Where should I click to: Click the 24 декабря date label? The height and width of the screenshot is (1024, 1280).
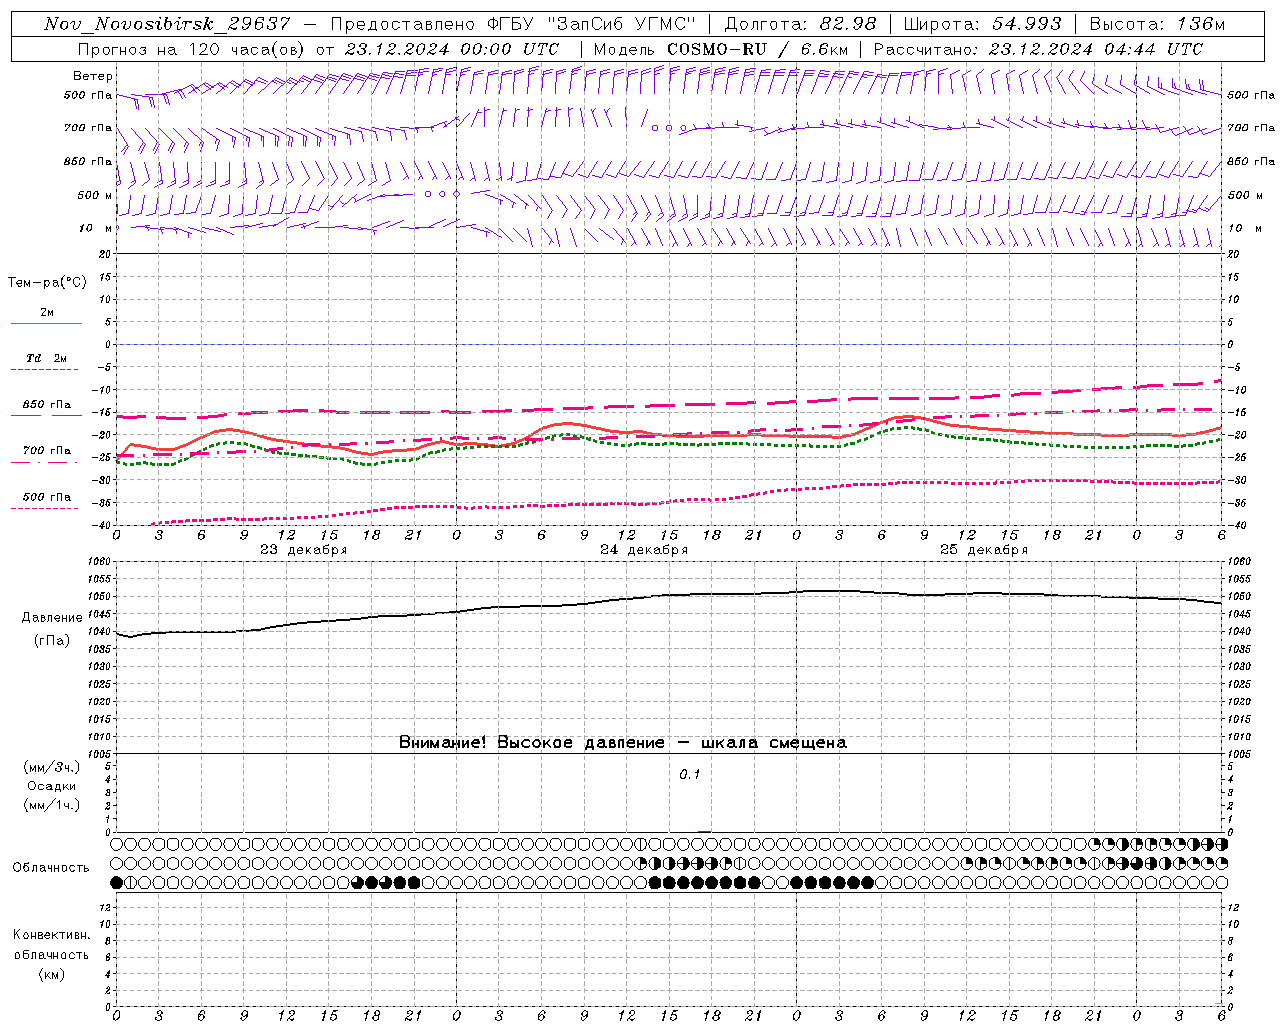tap(644, 550)
